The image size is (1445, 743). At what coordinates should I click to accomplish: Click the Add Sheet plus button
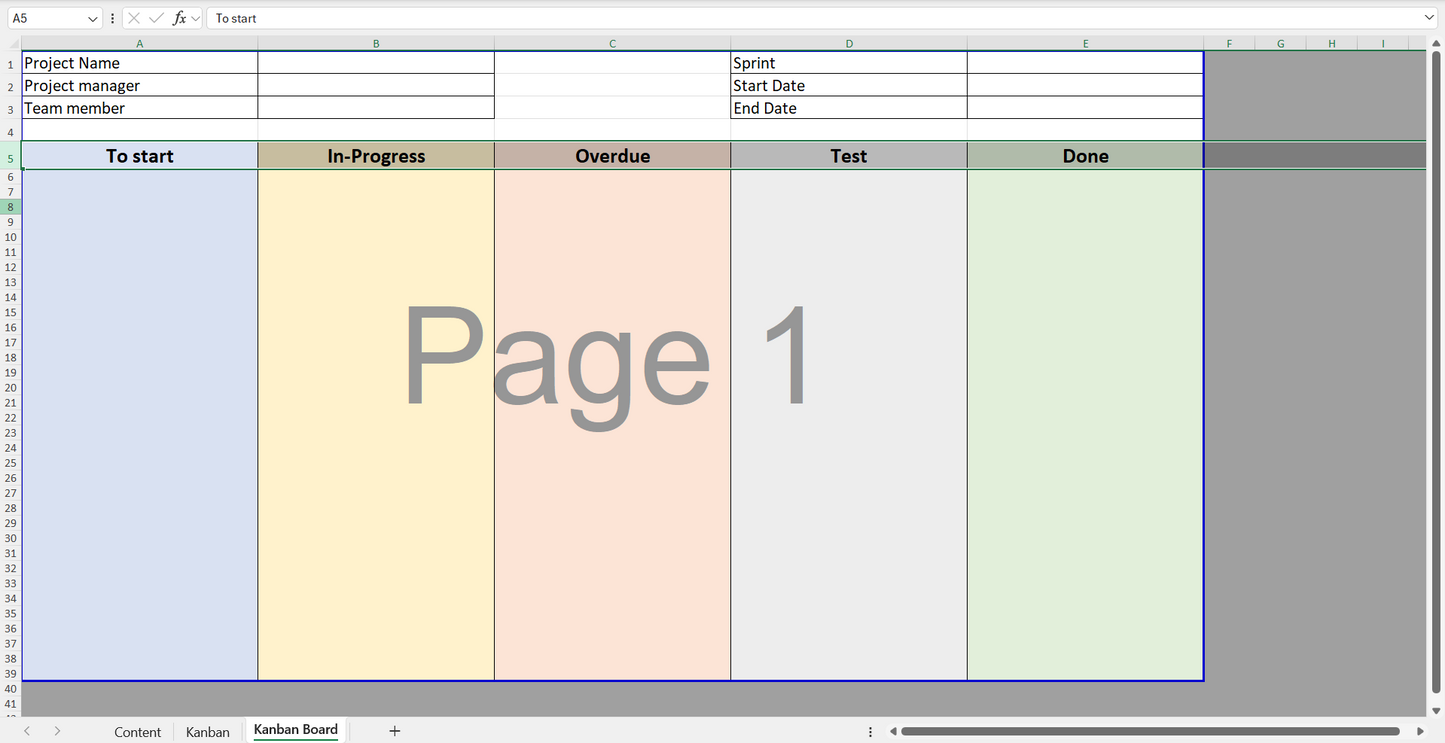(394, 731)
